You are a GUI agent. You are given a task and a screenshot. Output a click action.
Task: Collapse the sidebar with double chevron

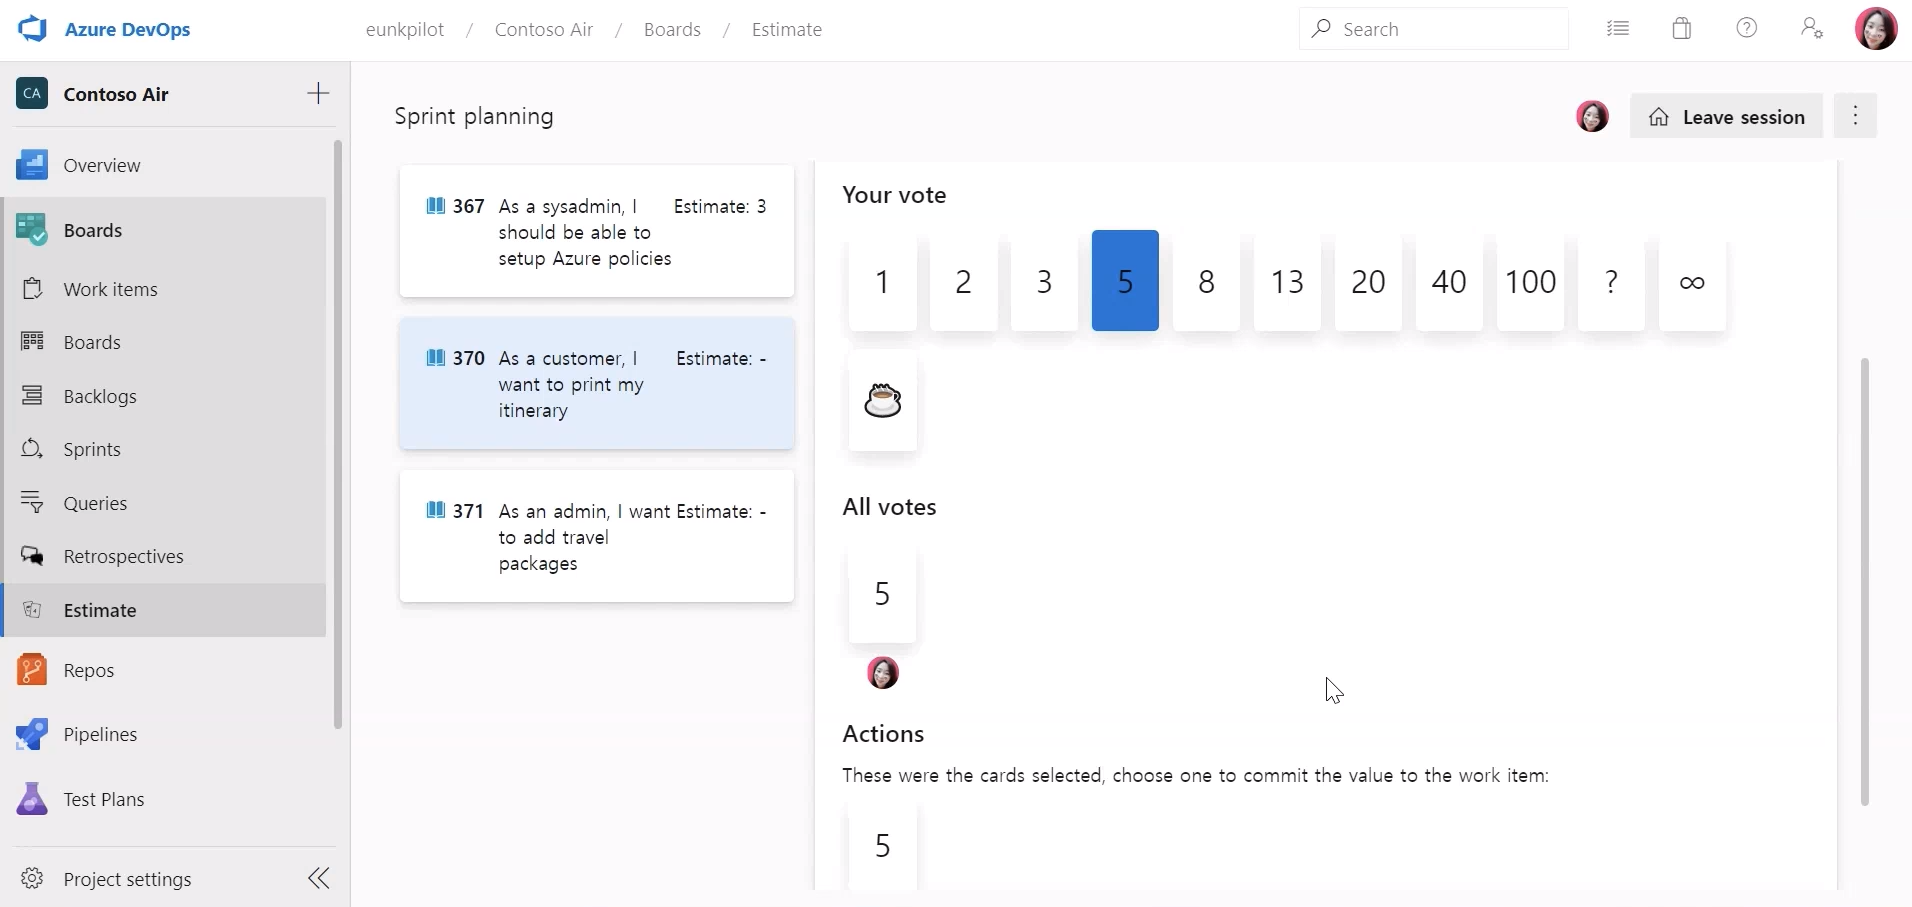tap(319, 879)
